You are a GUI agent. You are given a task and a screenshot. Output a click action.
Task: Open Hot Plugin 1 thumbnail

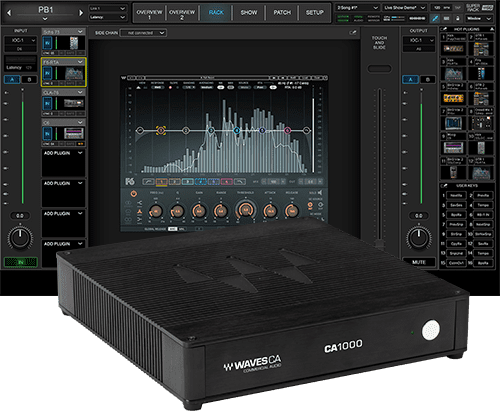[453, 49]
